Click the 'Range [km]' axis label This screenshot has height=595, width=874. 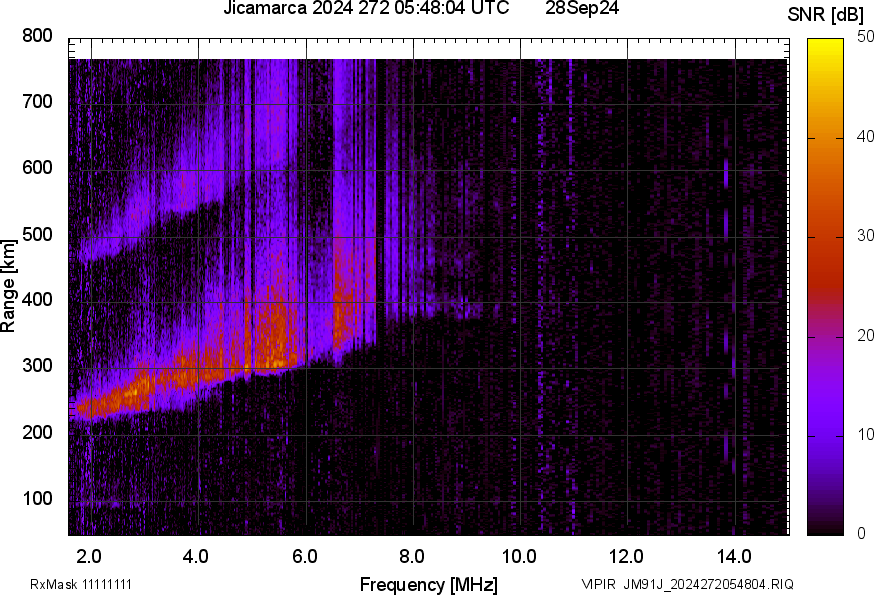pos(8,286)
